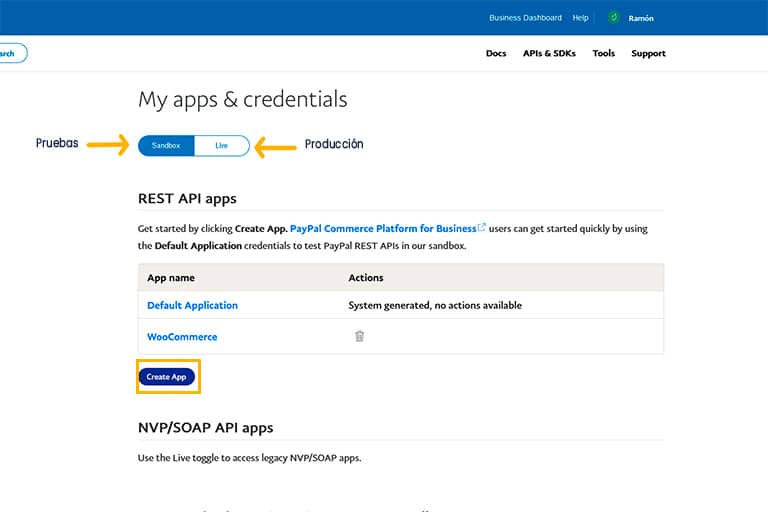Click the REST API apps heading
The image size is (768, 512).
tap(187, 198)
